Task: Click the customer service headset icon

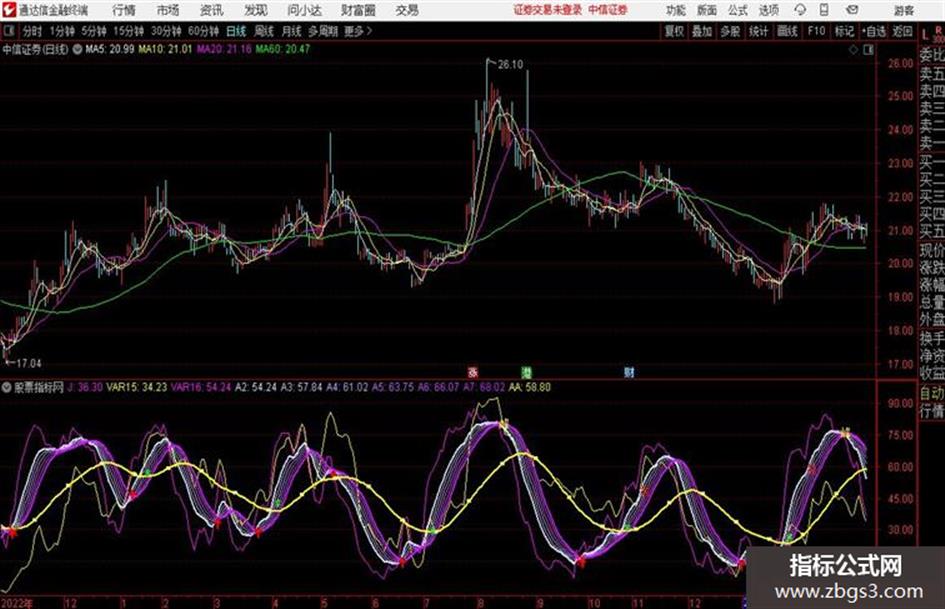Action: (x=800, y=10)
